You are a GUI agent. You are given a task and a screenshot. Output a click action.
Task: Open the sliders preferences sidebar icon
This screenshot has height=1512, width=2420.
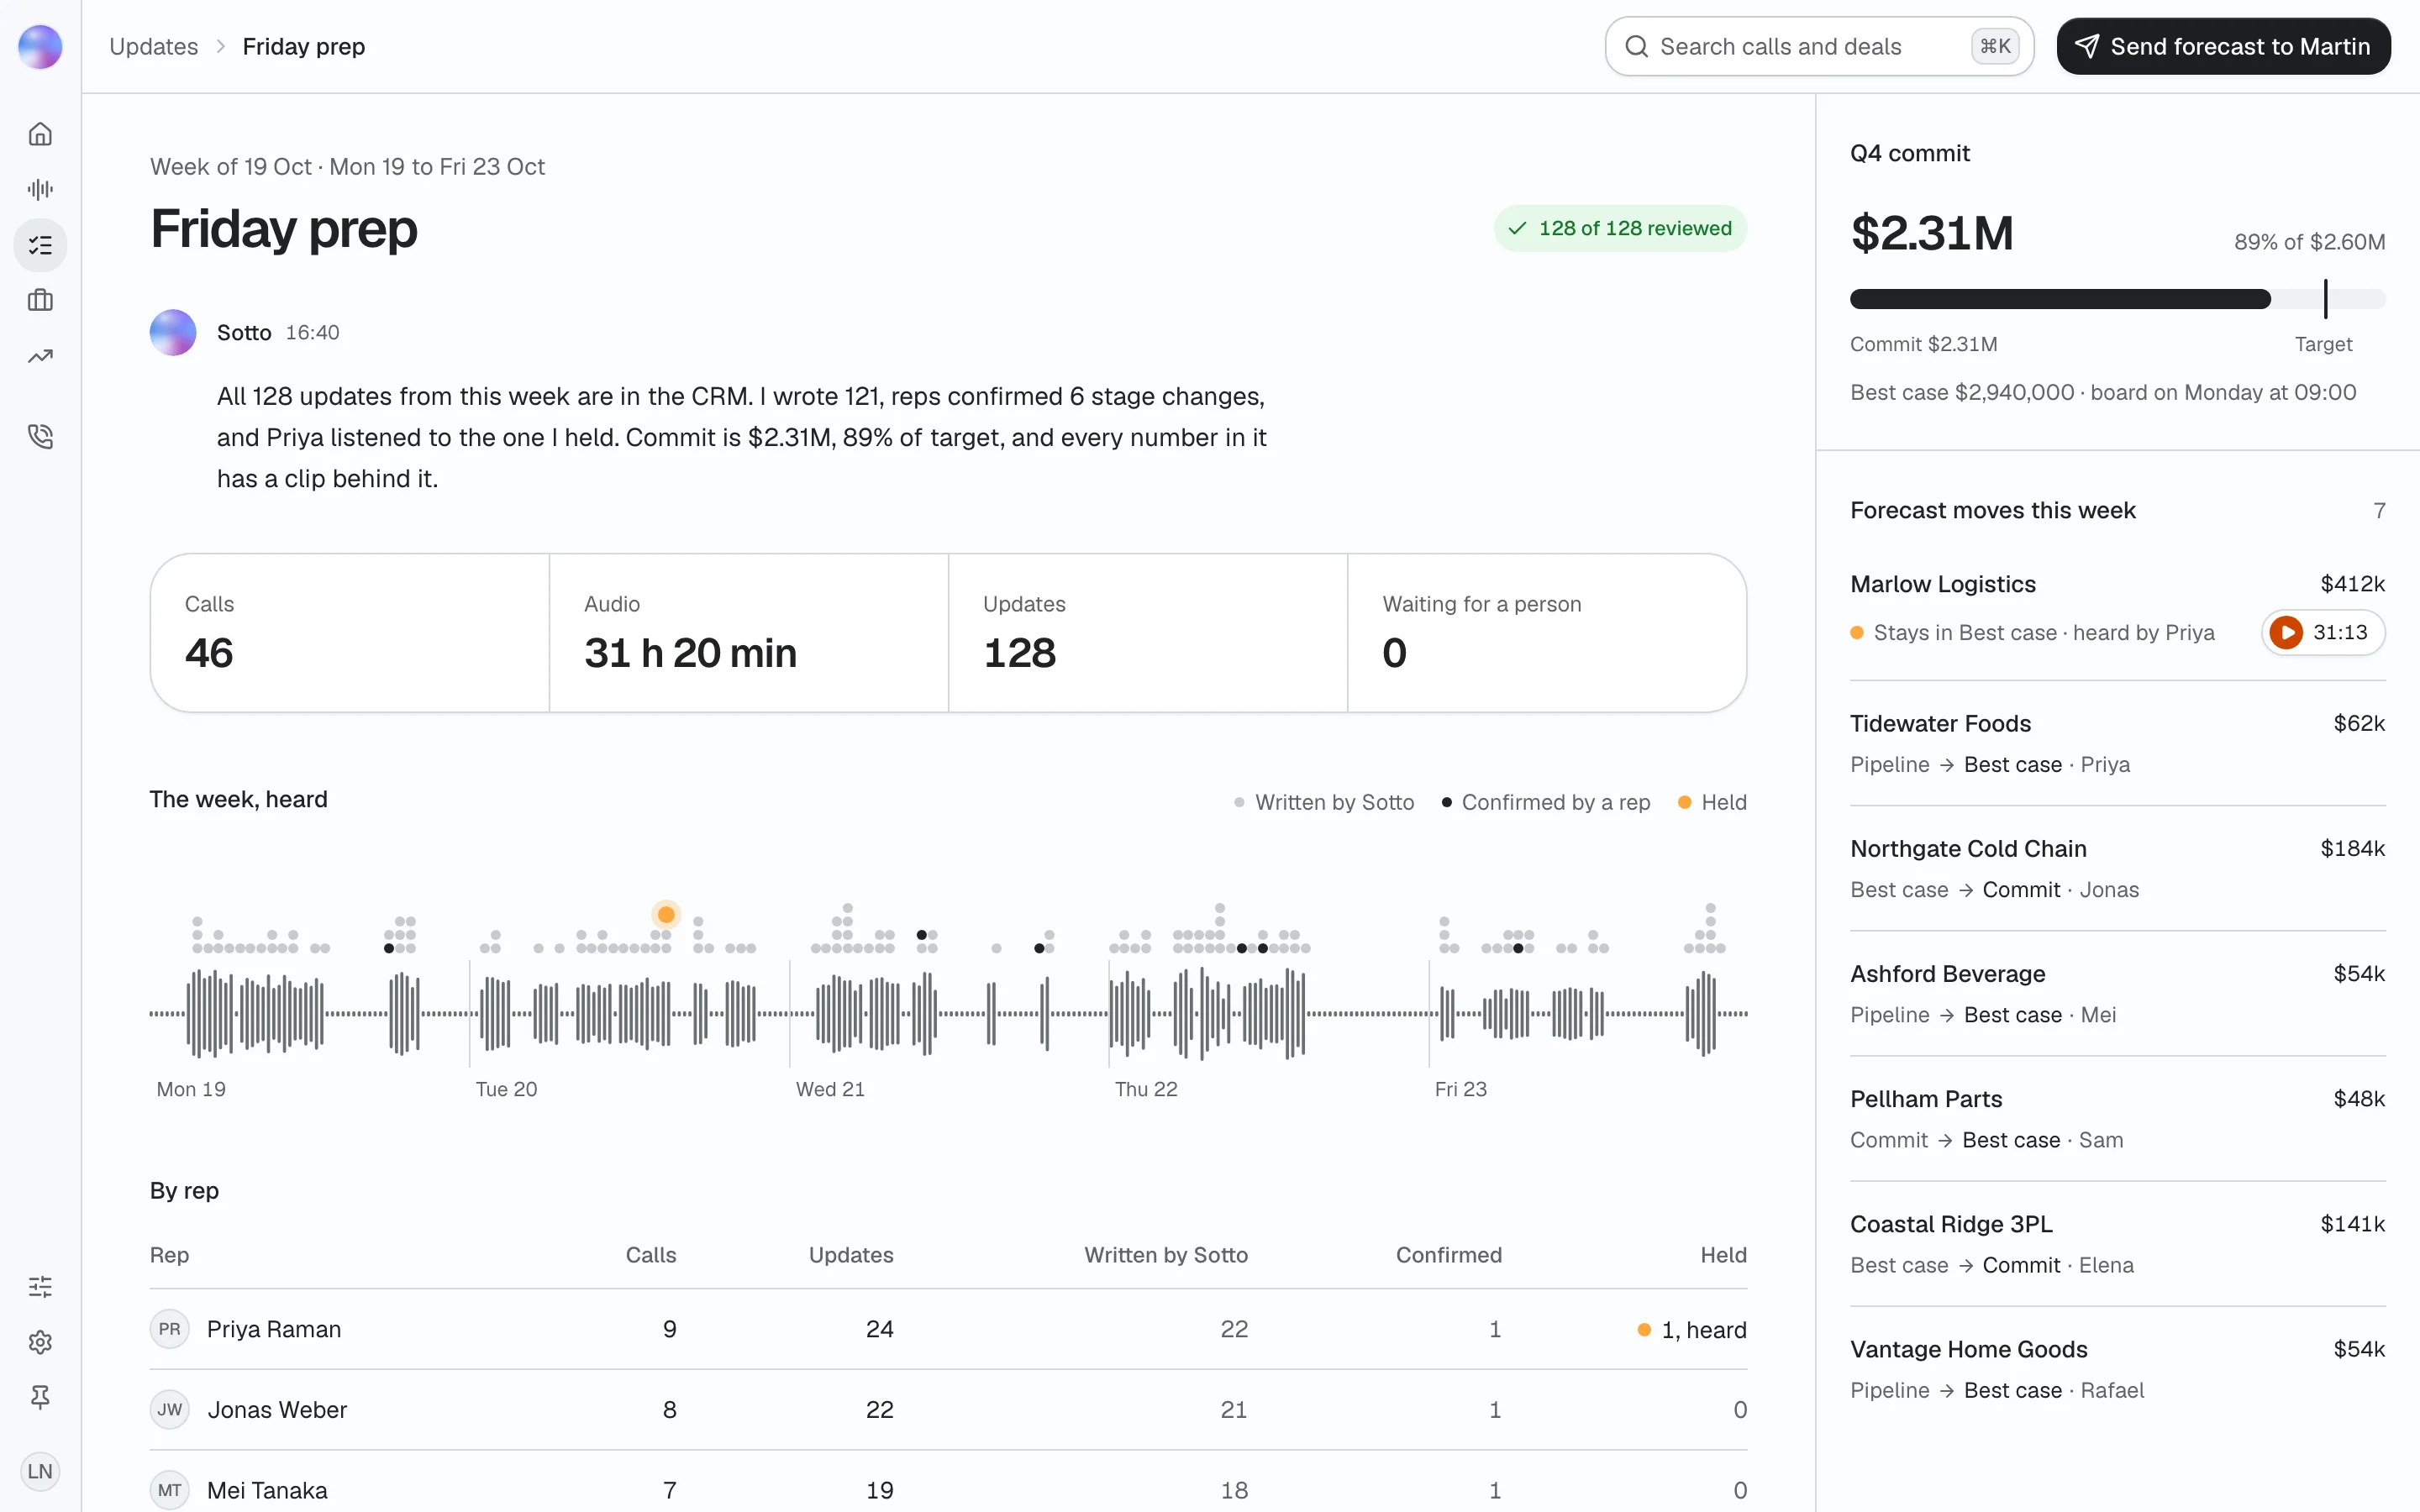click(40, 1286)
